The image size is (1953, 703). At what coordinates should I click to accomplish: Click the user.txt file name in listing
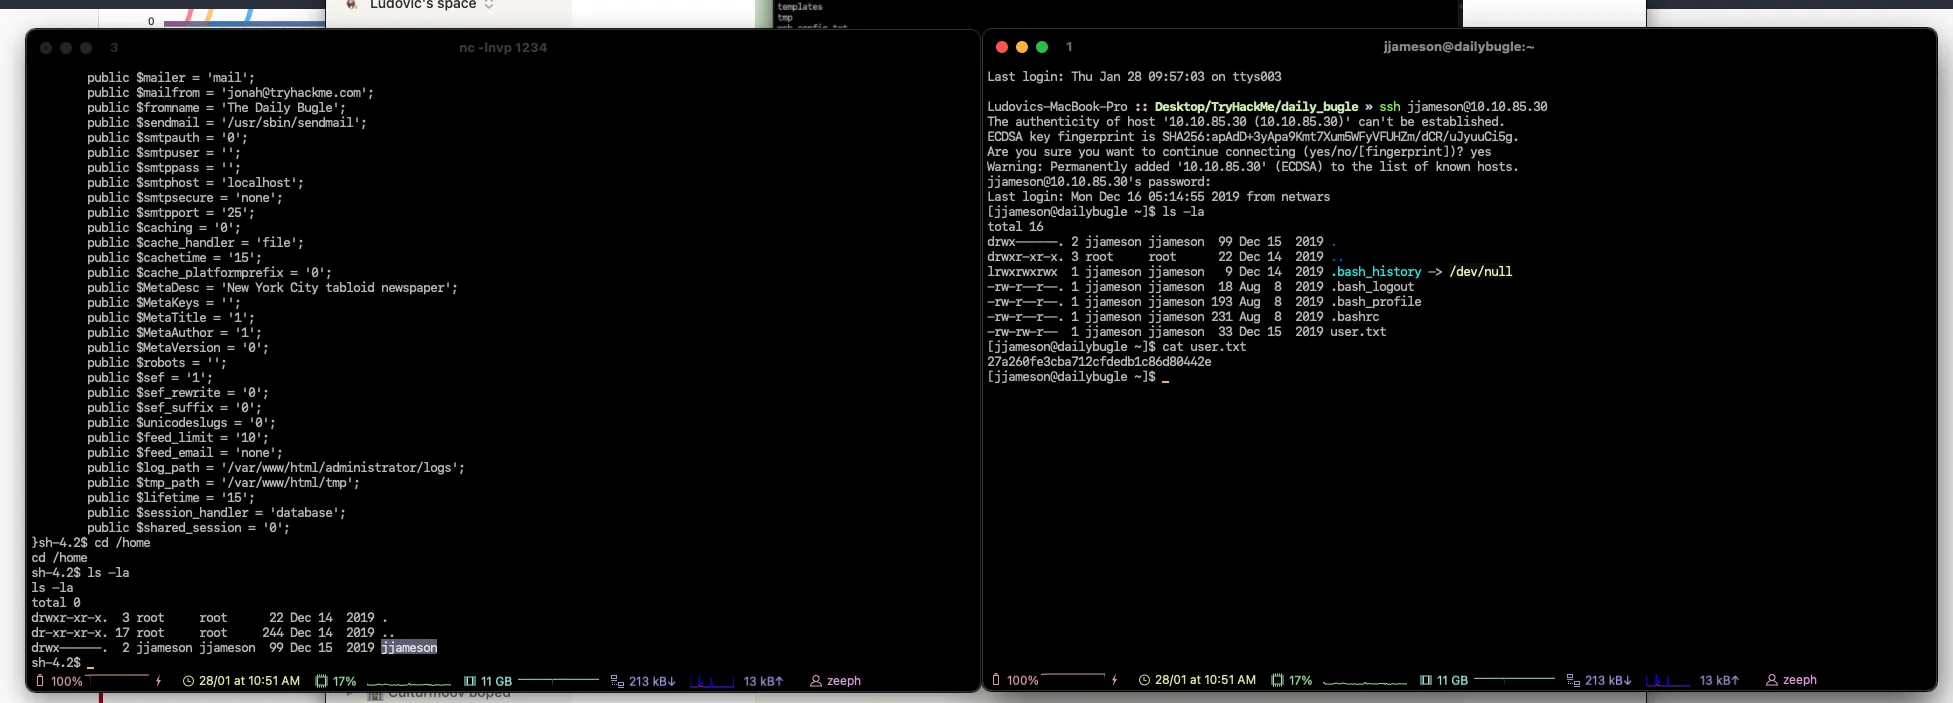point(1358,332)
